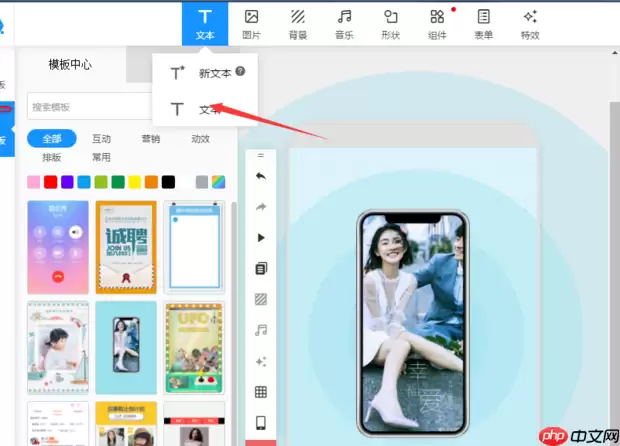Select the plain text (T) menu entry below 新文本
This screenshot has height=446, width=620.
[205, 109]
